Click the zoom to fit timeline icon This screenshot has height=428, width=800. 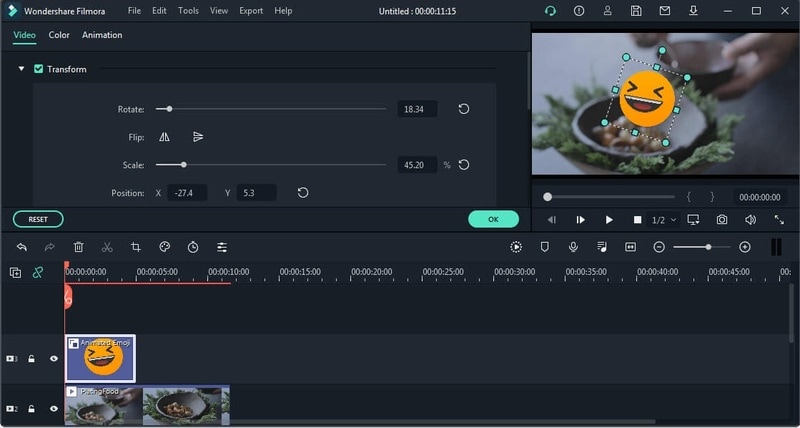click(631, 247)
